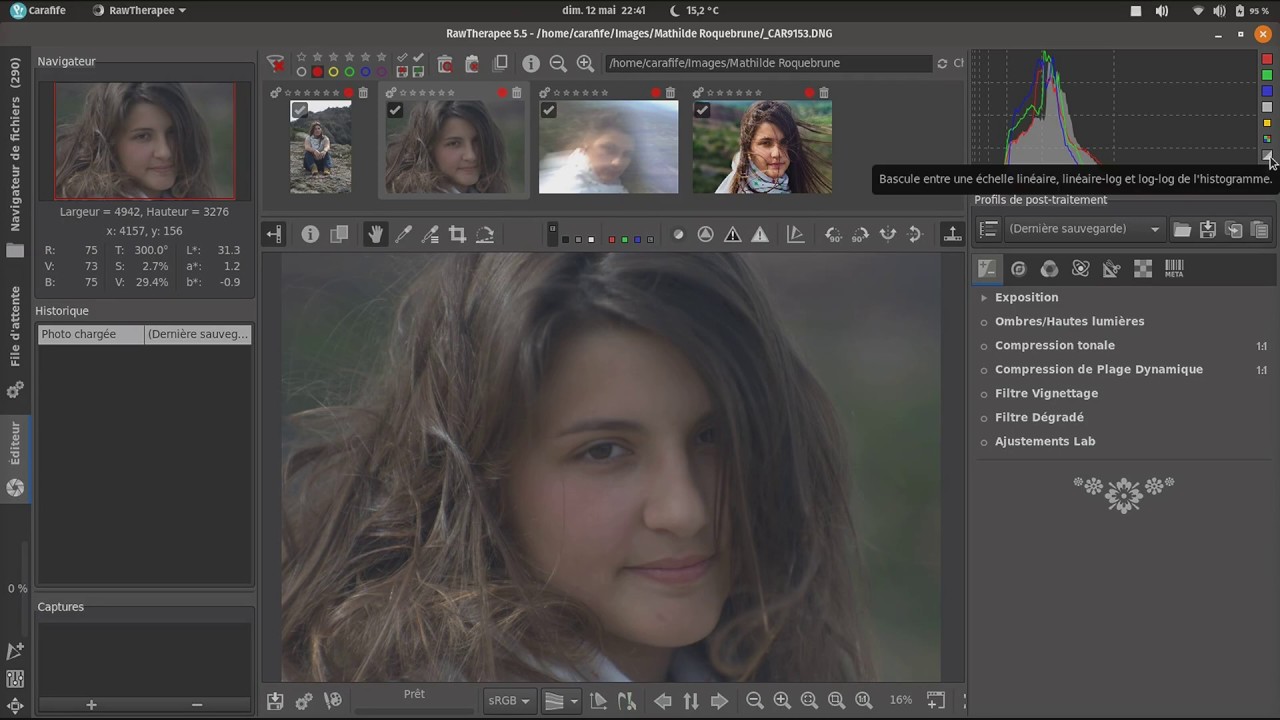Viewport: 1280px width, 720px height.
Task: Toggle checkbox on second portrait thumbnail
Action: pos(395,110)
